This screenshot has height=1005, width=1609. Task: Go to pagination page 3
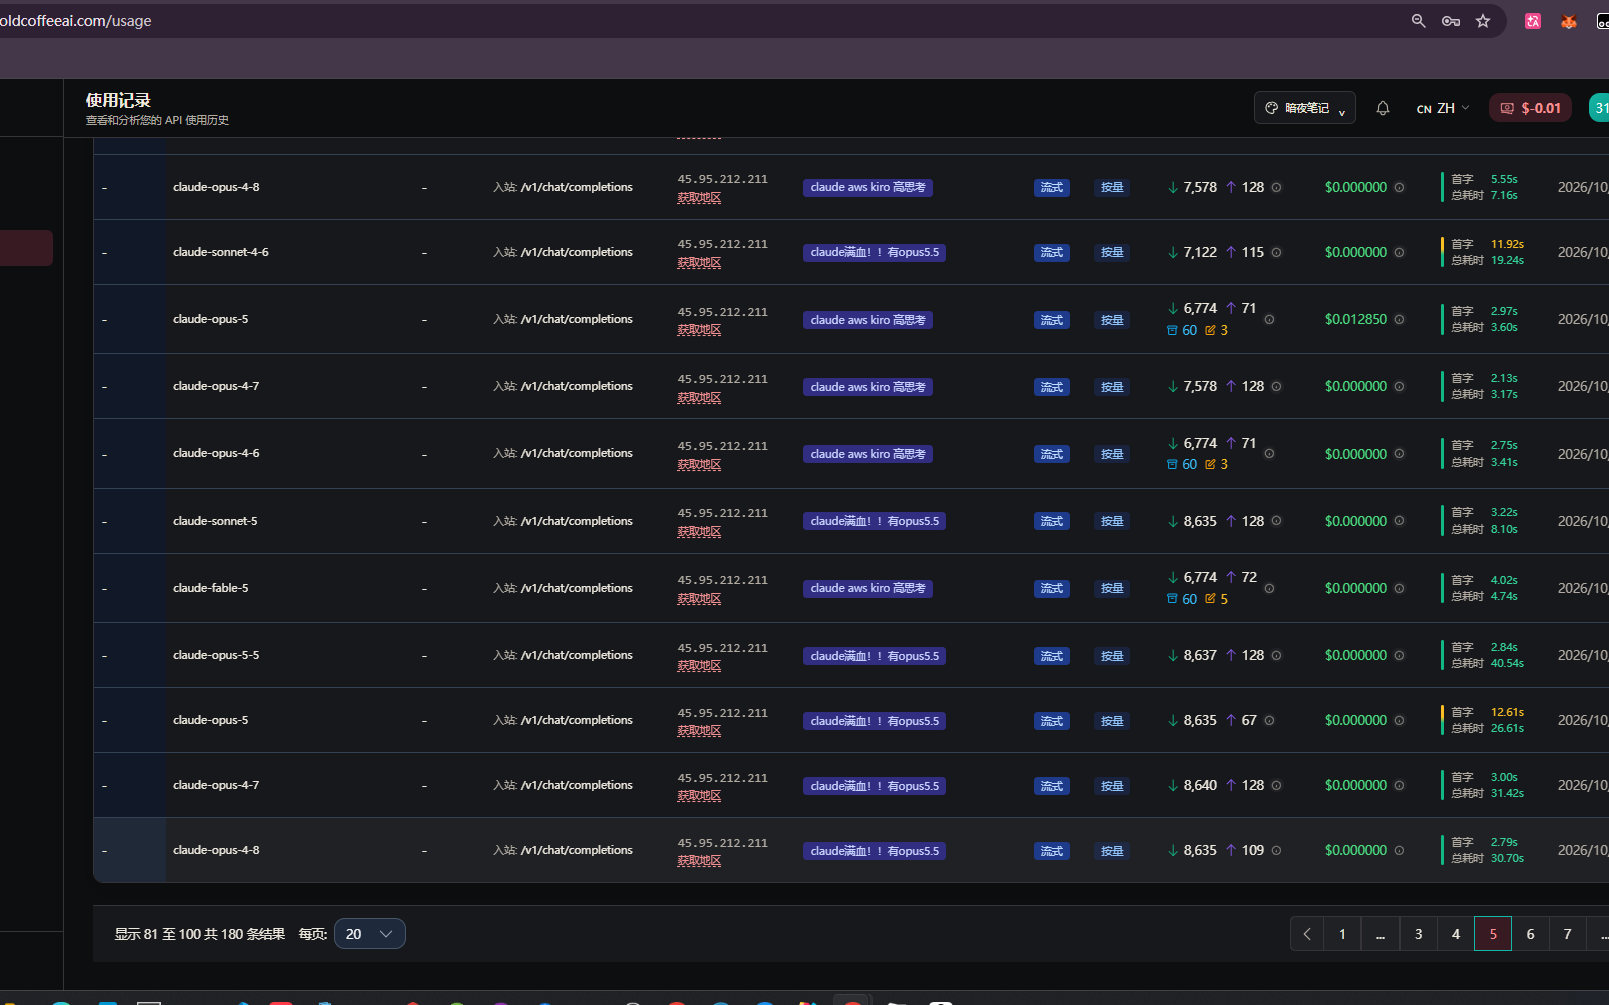tap(1418, 934)
